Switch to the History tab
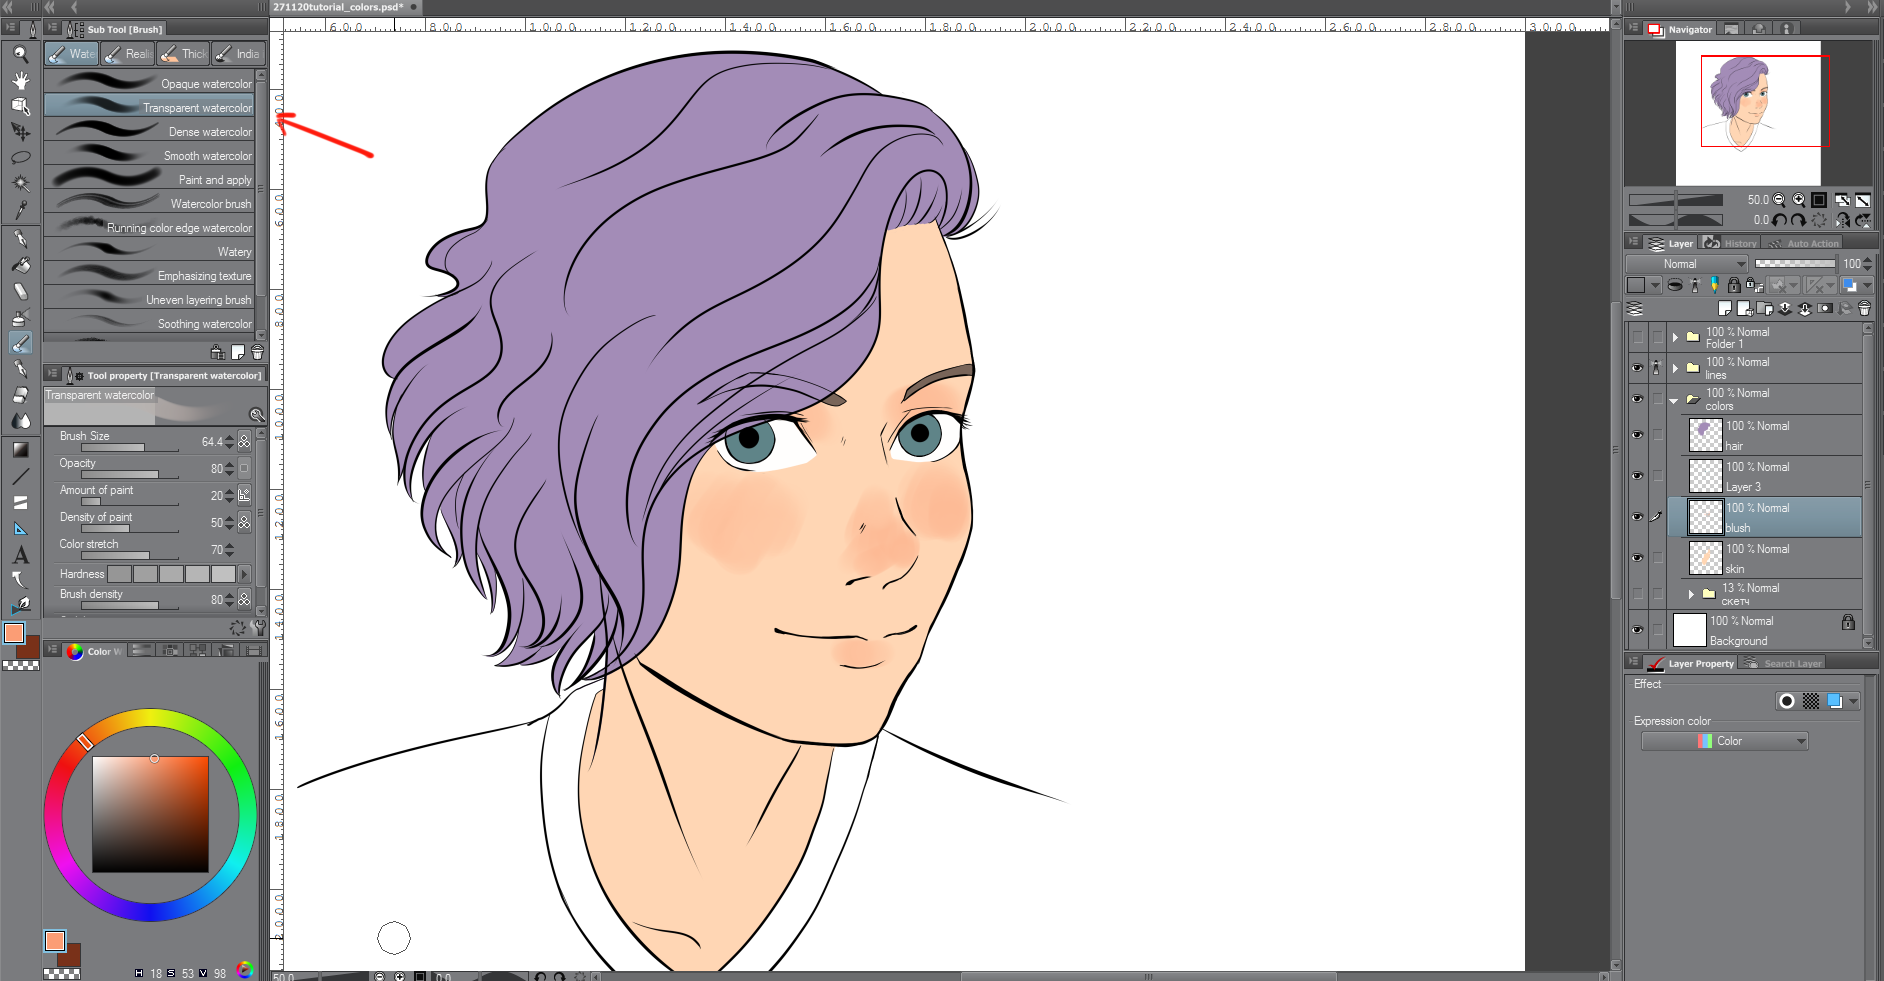The height and width of the screenshot is (981, 1884). click(x=1738, y=243)
